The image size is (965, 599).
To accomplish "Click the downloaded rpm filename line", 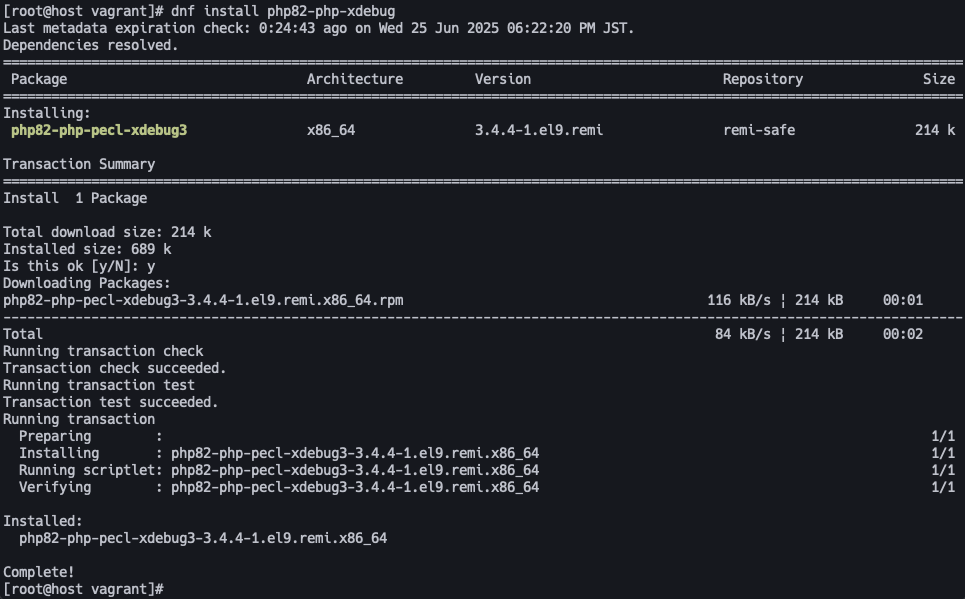I will 203,300.
